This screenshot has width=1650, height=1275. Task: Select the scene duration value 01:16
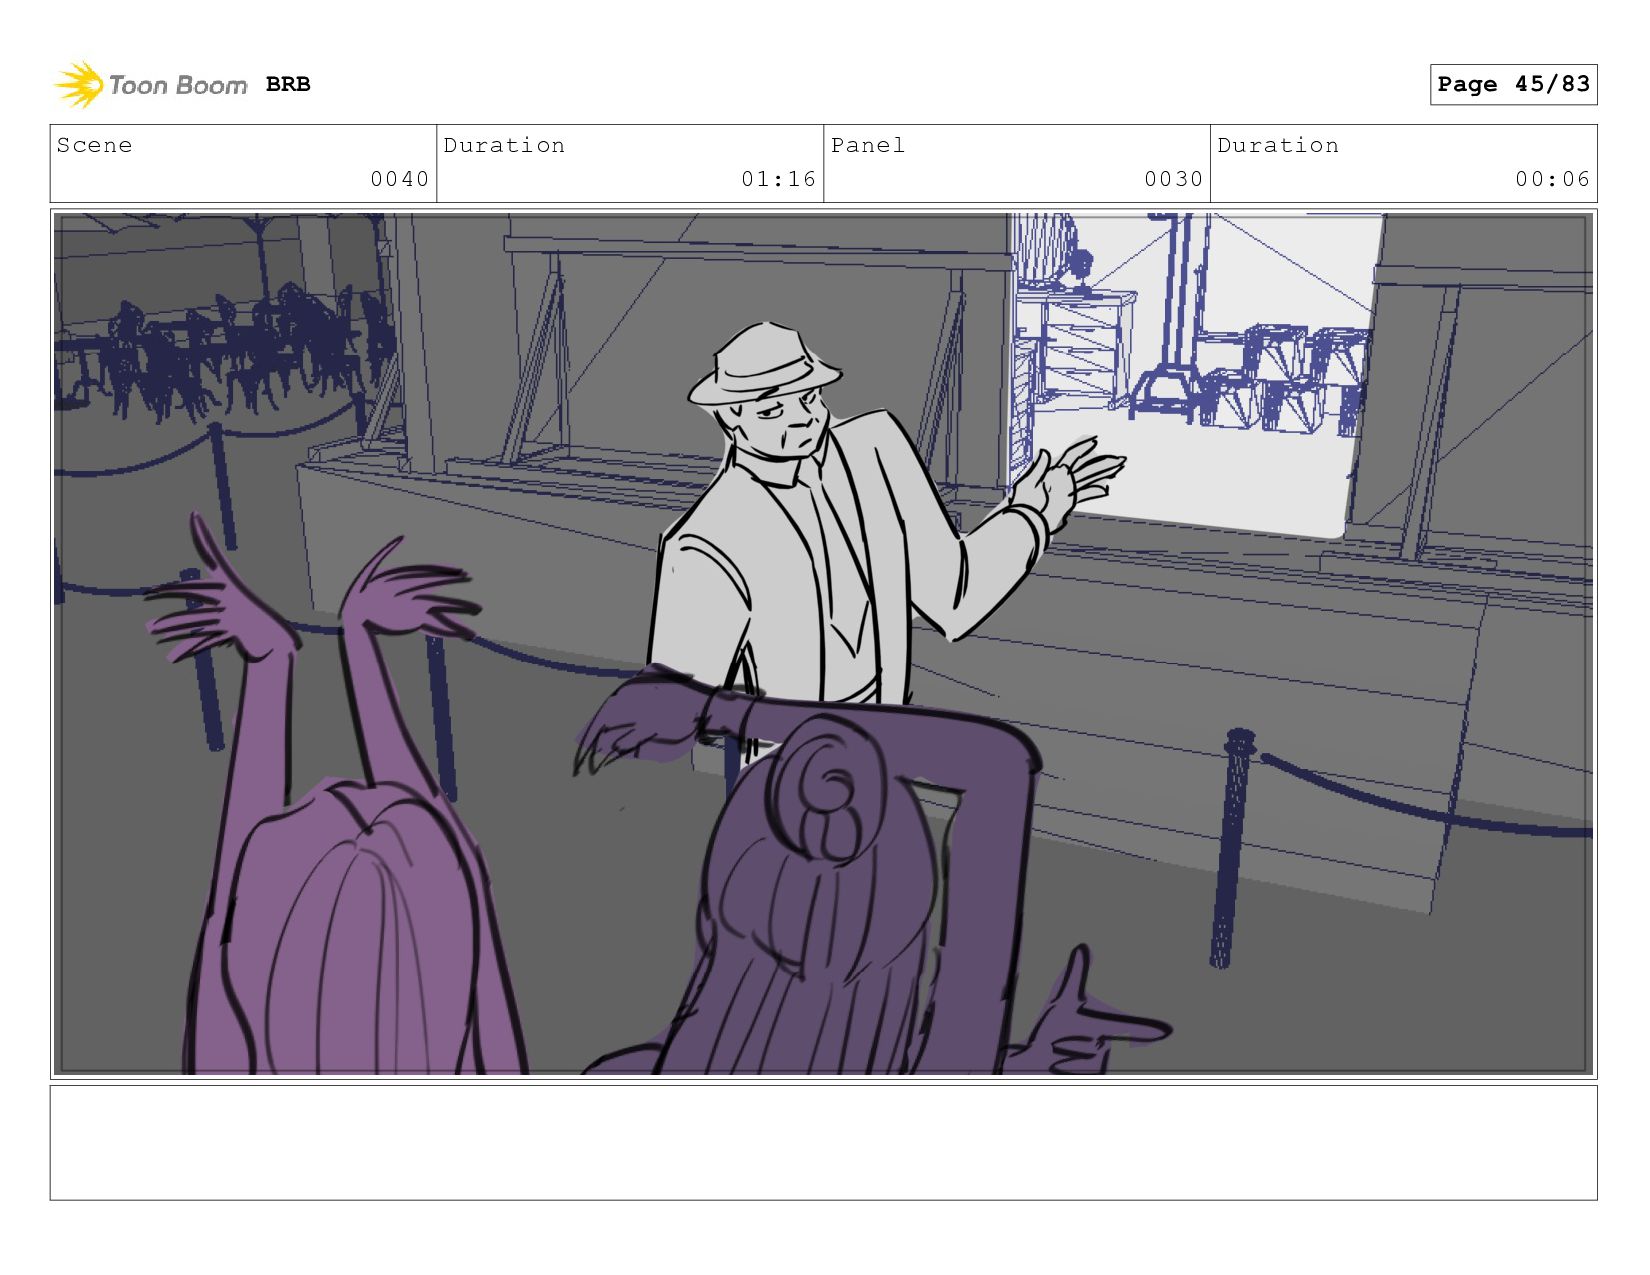778,179
